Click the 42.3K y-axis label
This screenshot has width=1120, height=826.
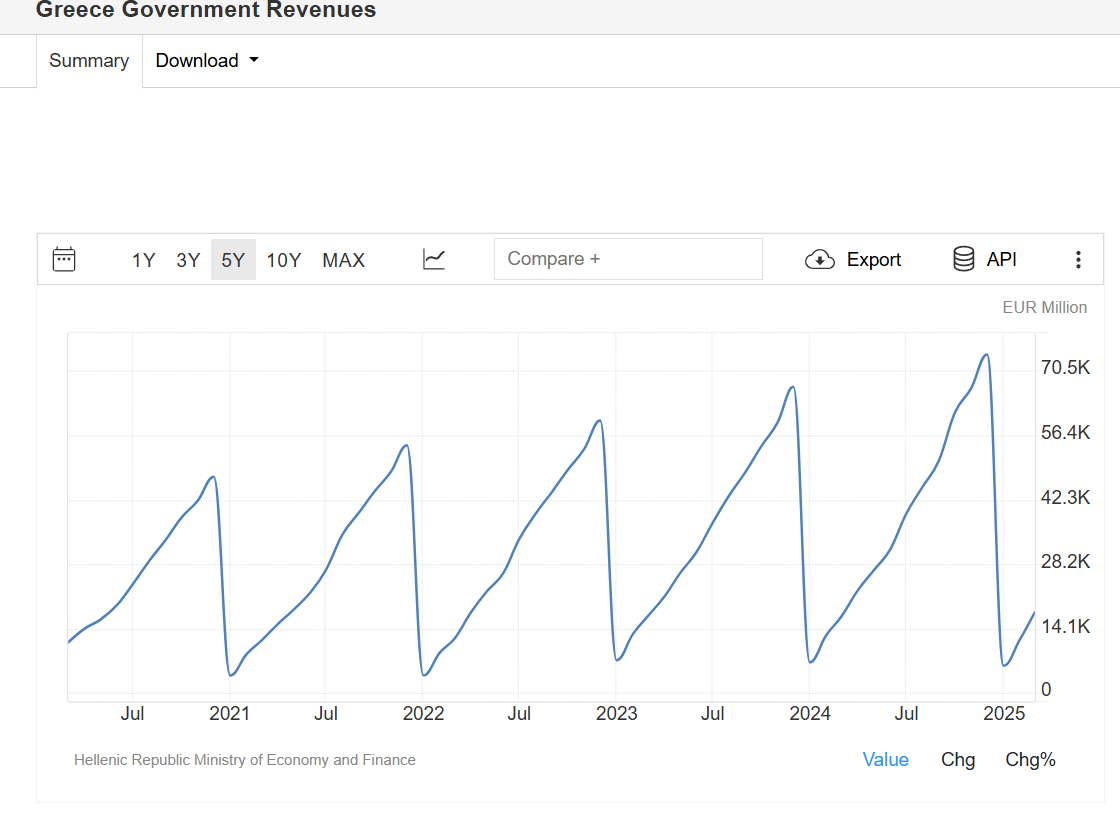point(1066,497)
